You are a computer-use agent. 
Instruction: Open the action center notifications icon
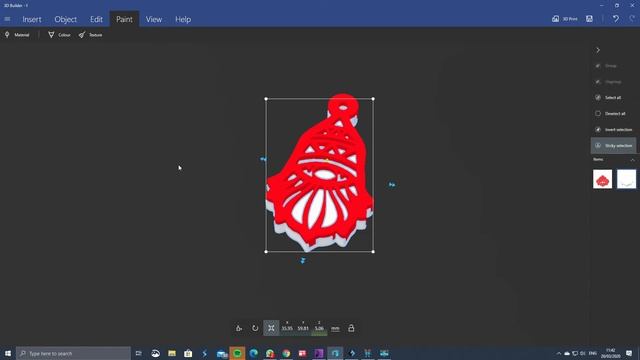629,353
